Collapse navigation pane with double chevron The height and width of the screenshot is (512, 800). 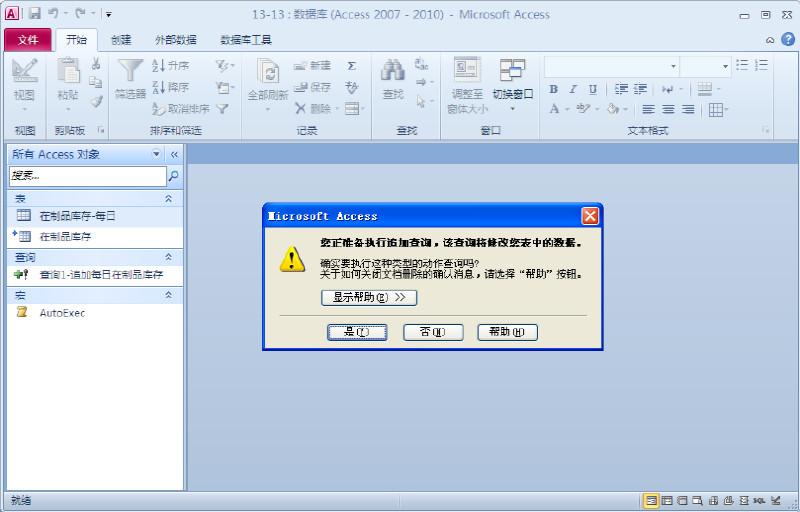[174, 155]
